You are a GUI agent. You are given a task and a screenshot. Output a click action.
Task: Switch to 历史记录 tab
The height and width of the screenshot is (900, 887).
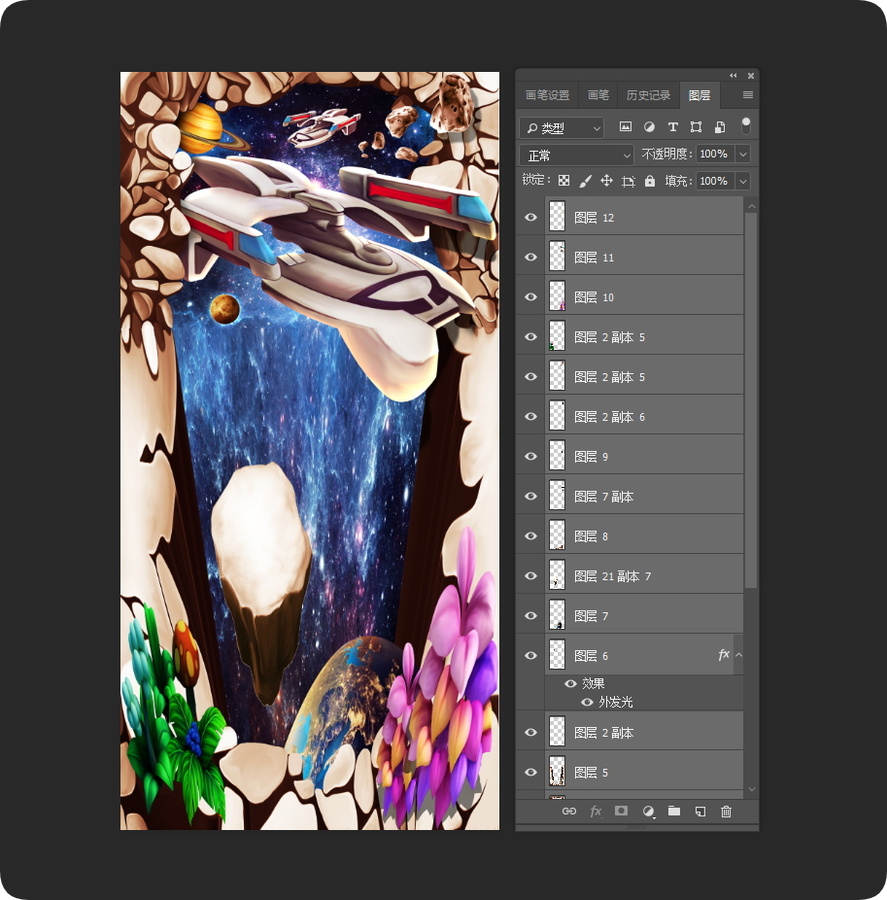click(x=648, y=95)
